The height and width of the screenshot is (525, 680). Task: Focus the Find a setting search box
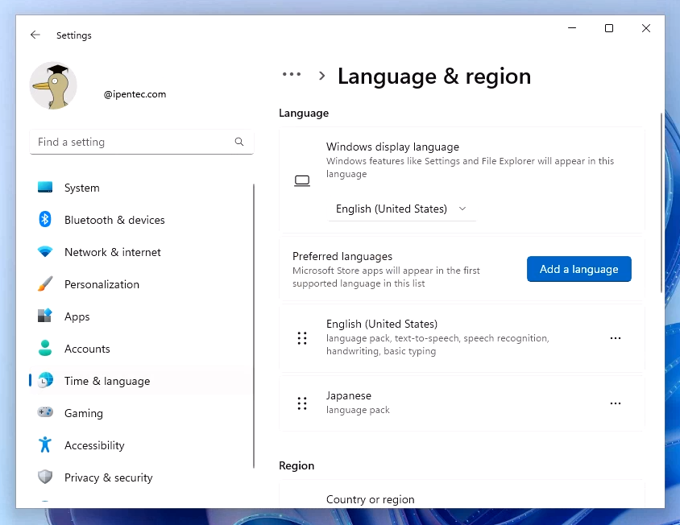click(141, 142)
